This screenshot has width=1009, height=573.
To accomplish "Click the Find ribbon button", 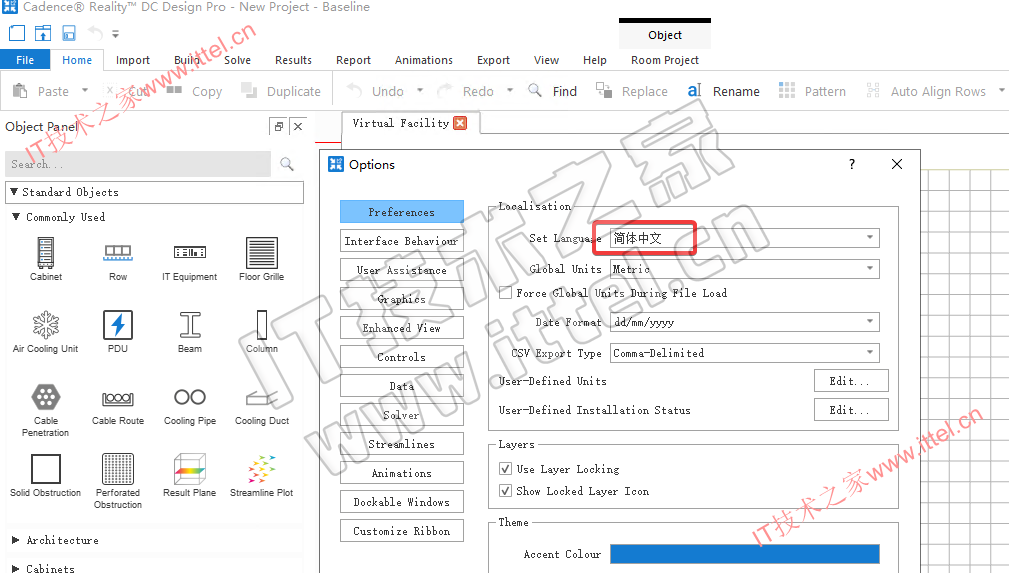I will [553, 91].
